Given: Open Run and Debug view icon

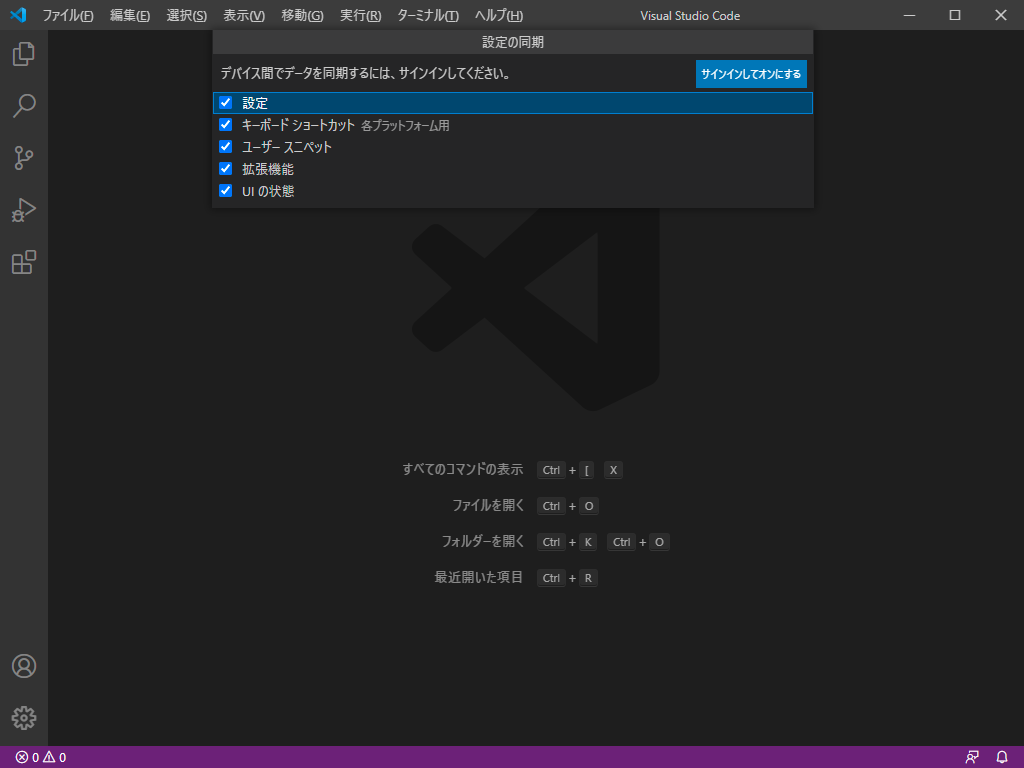Looking at the screenshot, I should tap(24, 210).
